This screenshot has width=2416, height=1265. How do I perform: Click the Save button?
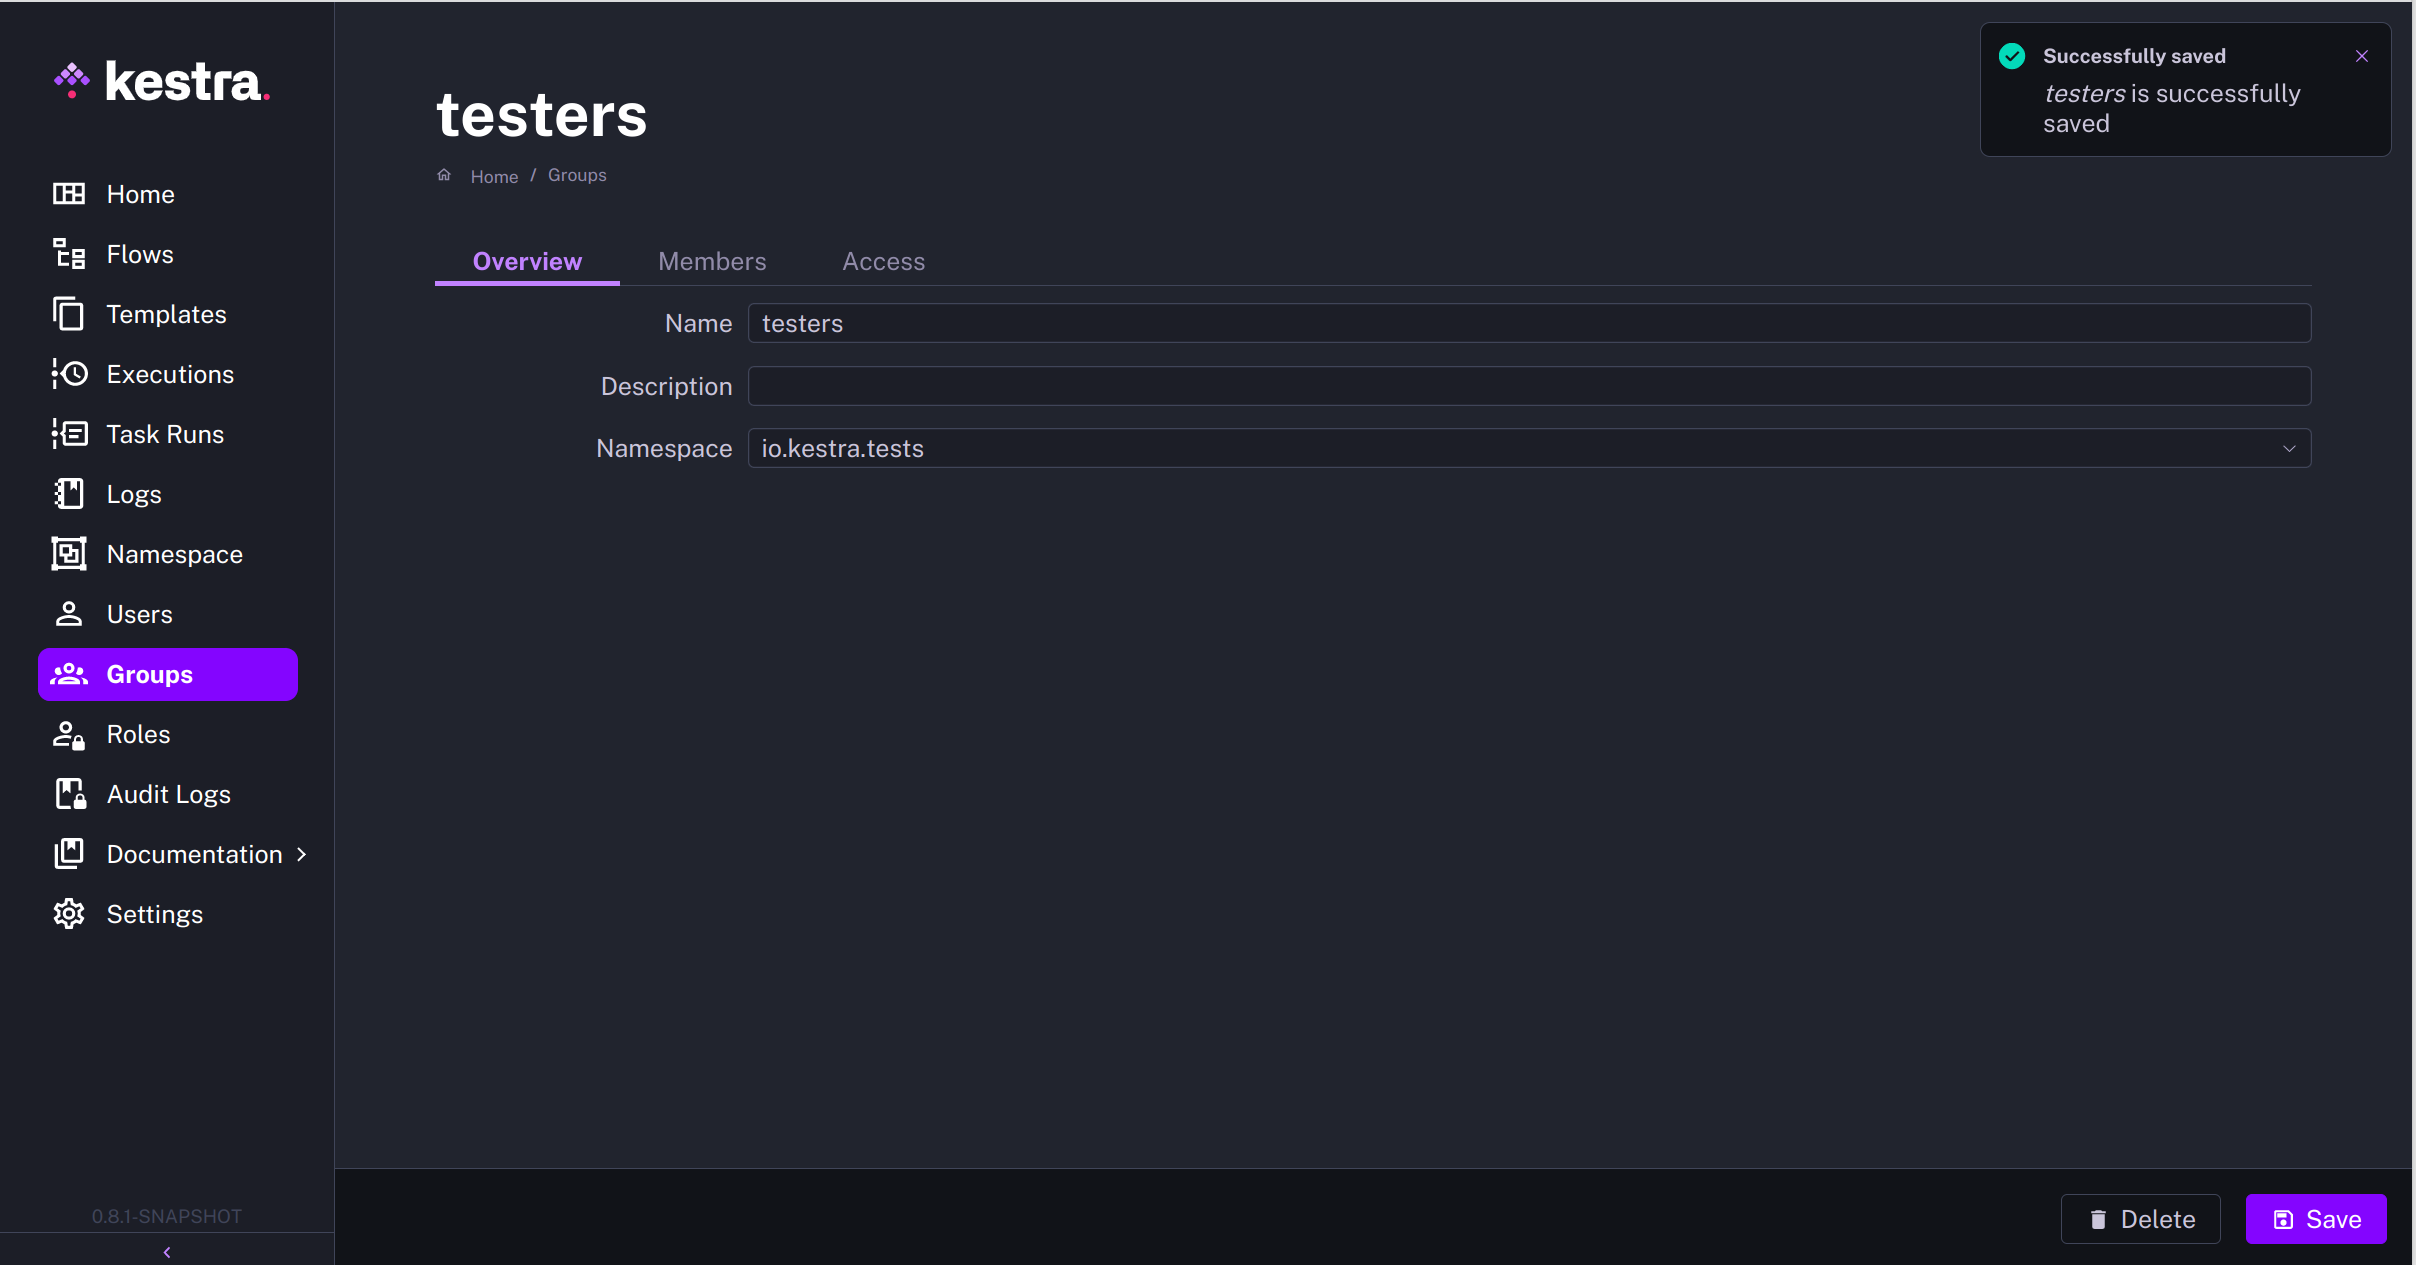click(2316, 1219)
